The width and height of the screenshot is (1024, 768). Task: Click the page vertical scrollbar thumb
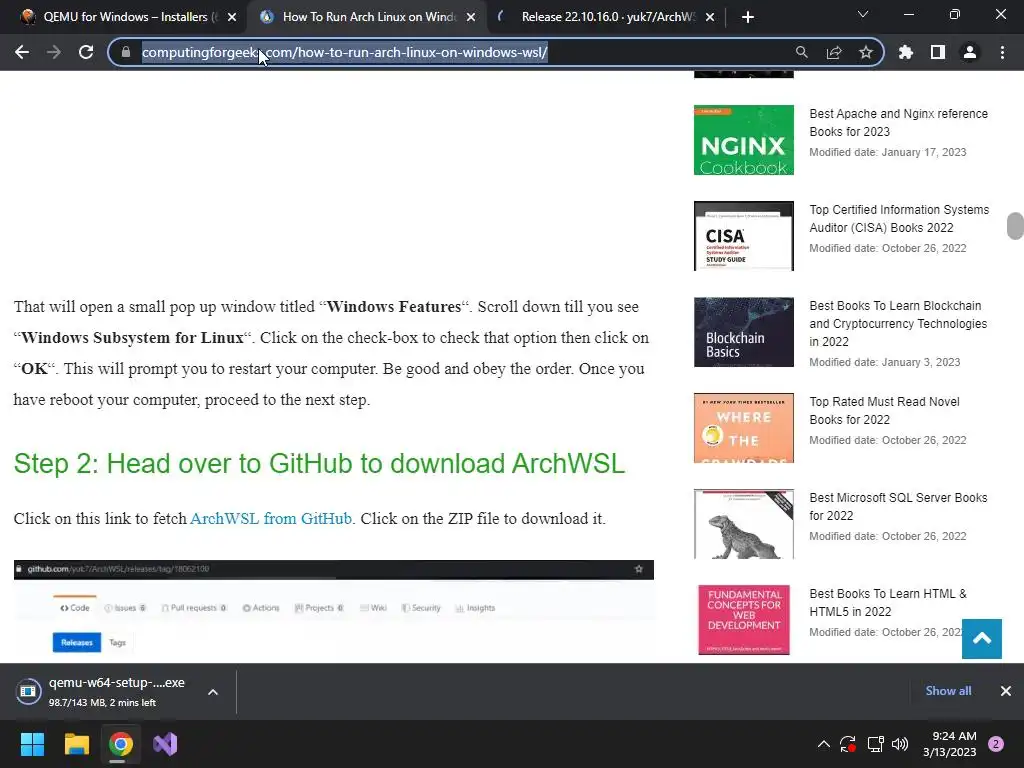(x=1015, y=226)
